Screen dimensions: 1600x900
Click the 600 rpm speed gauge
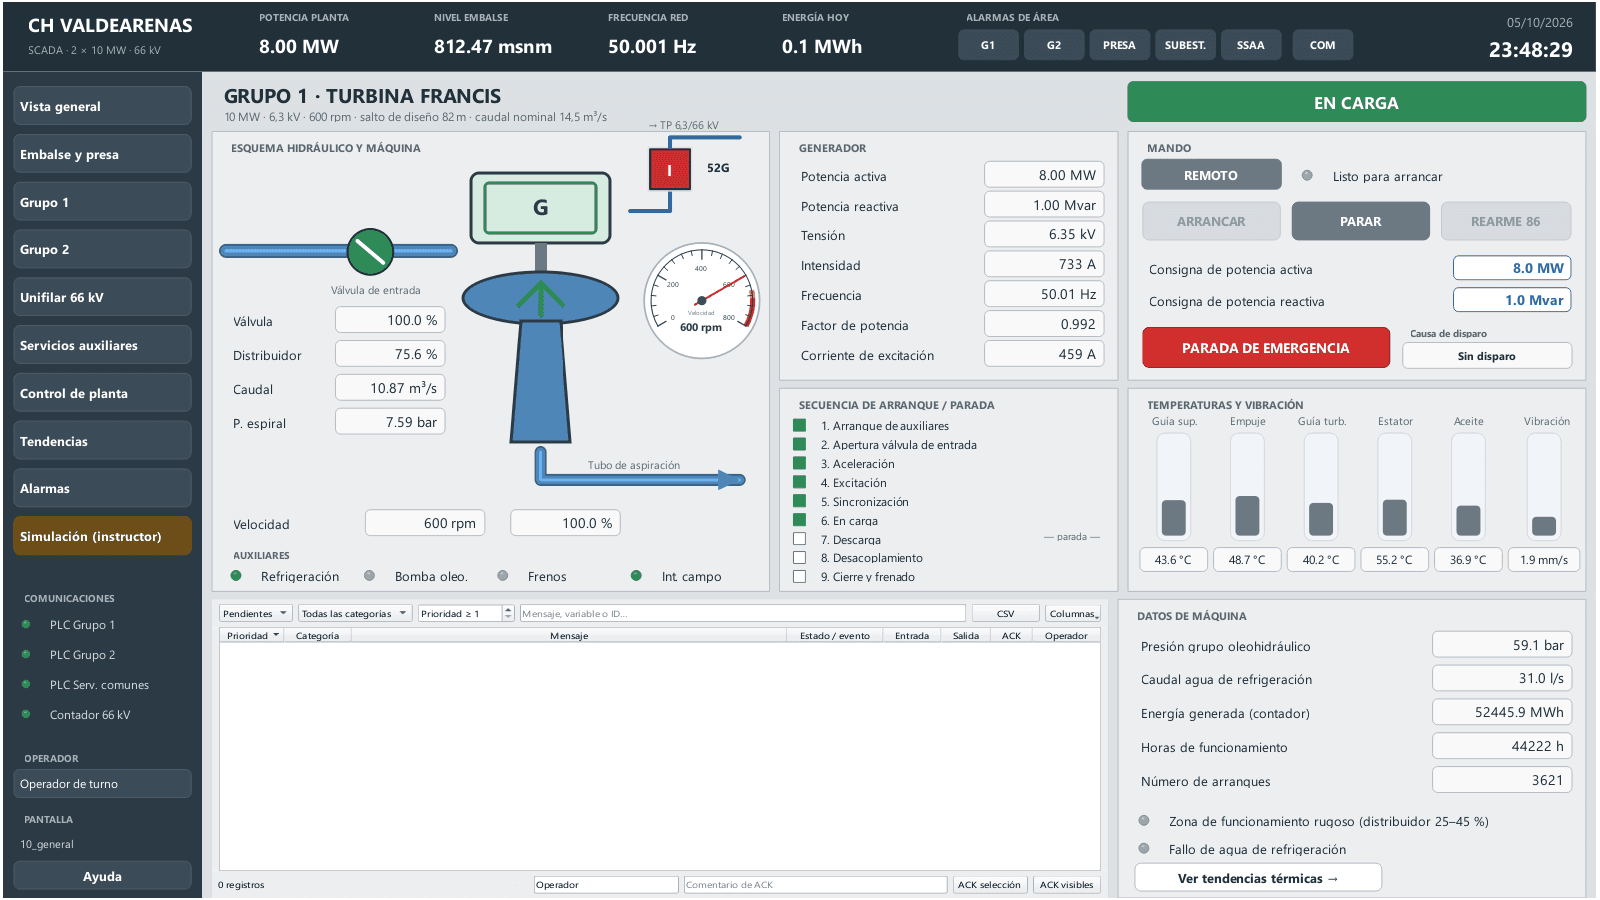click(701, 301)
